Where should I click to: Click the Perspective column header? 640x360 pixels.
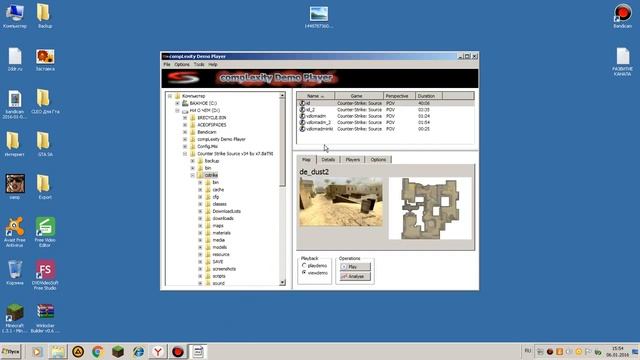[399, 96]
